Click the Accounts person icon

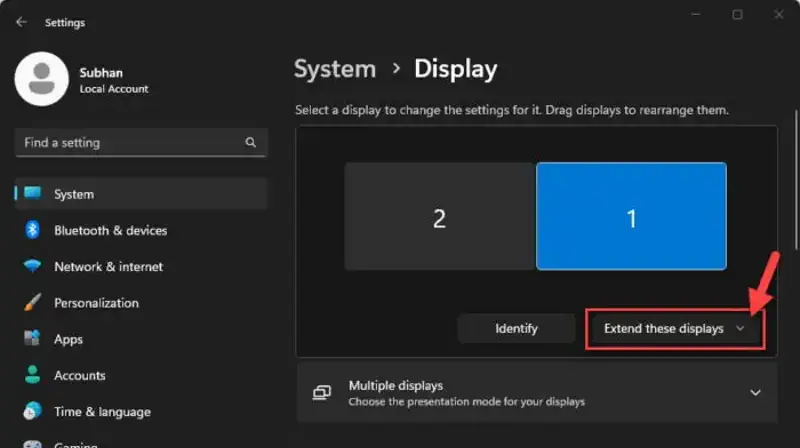(x=33, y=375)
